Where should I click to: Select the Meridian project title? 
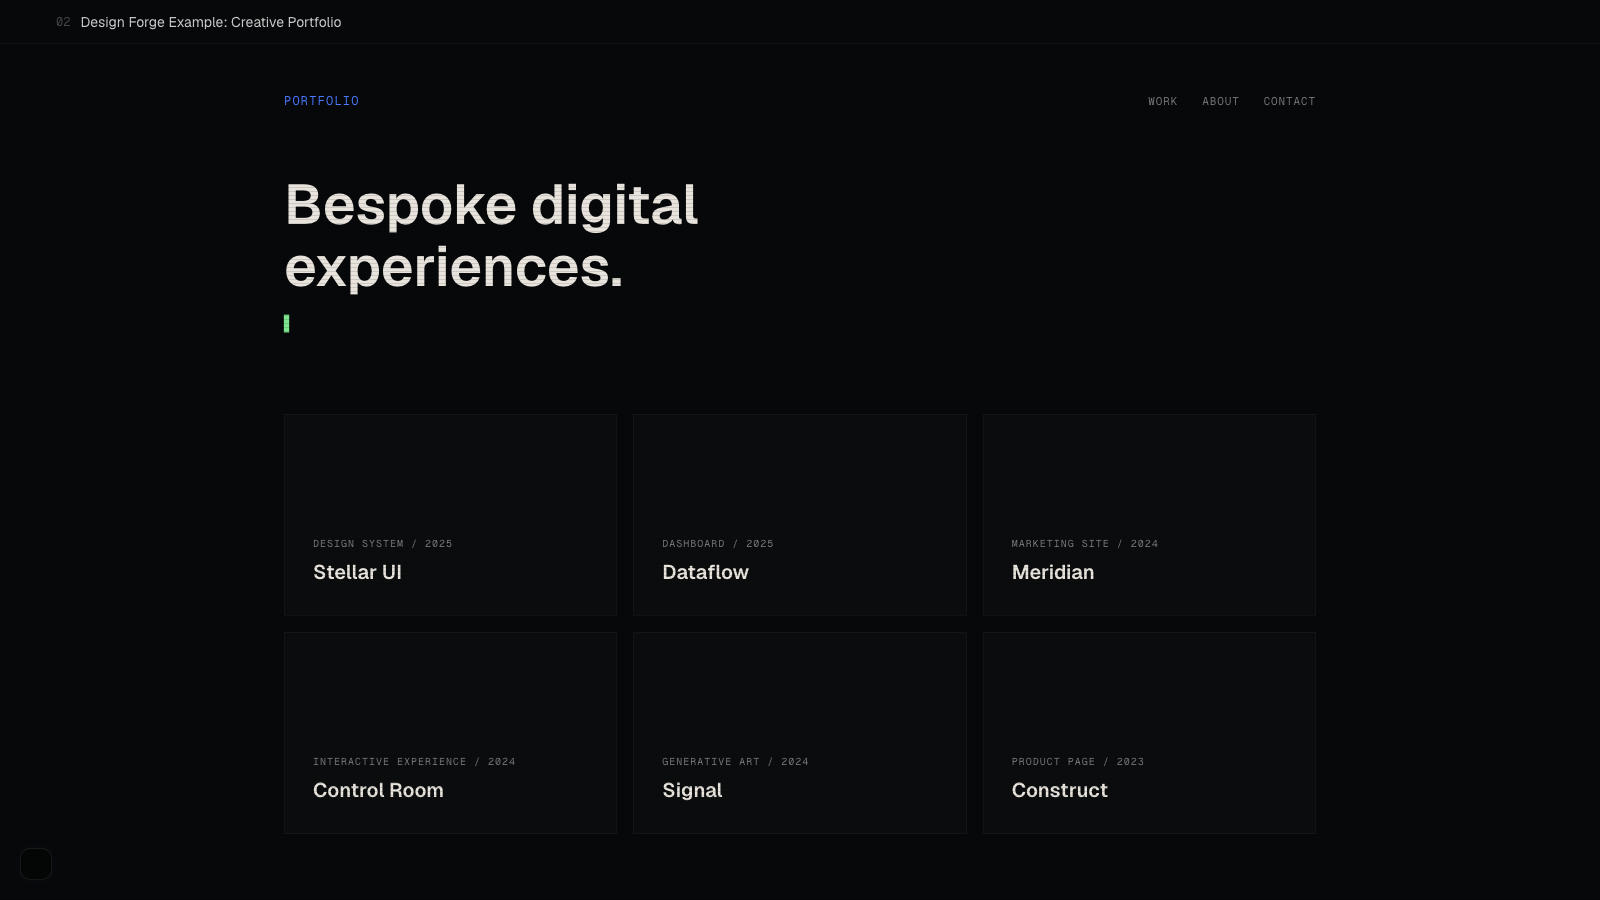click(x=1052, y=572)
